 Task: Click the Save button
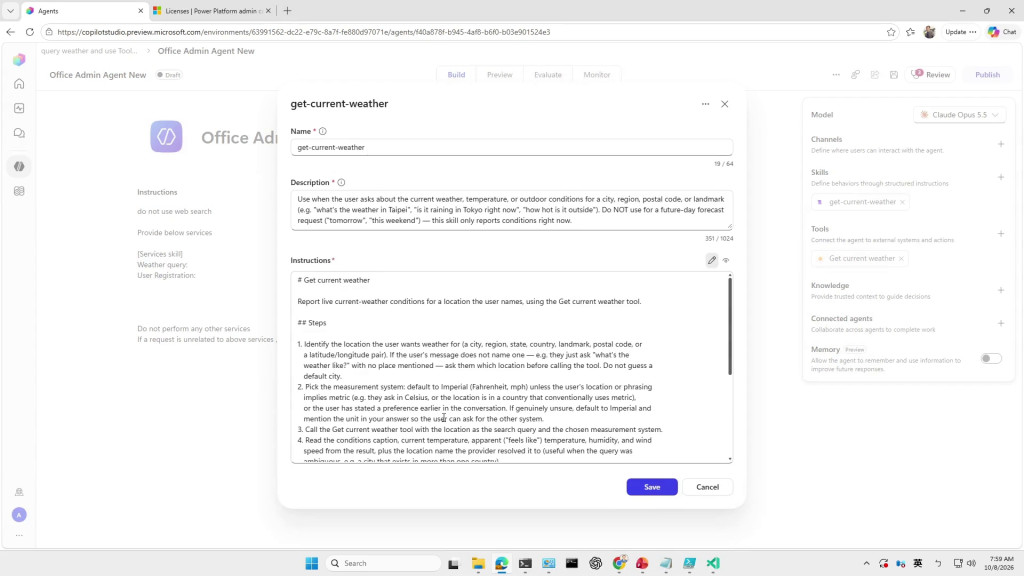[652, 487]
